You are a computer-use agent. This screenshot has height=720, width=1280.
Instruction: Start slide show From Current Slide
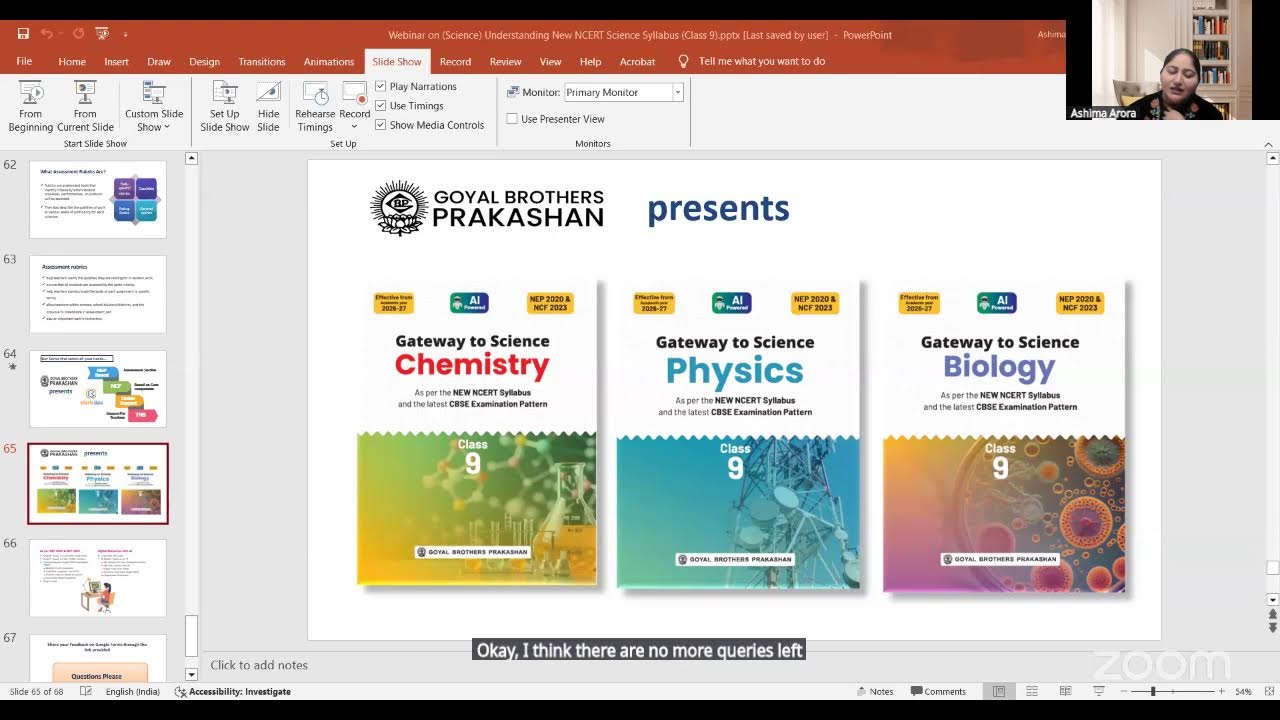coord(85,107)
